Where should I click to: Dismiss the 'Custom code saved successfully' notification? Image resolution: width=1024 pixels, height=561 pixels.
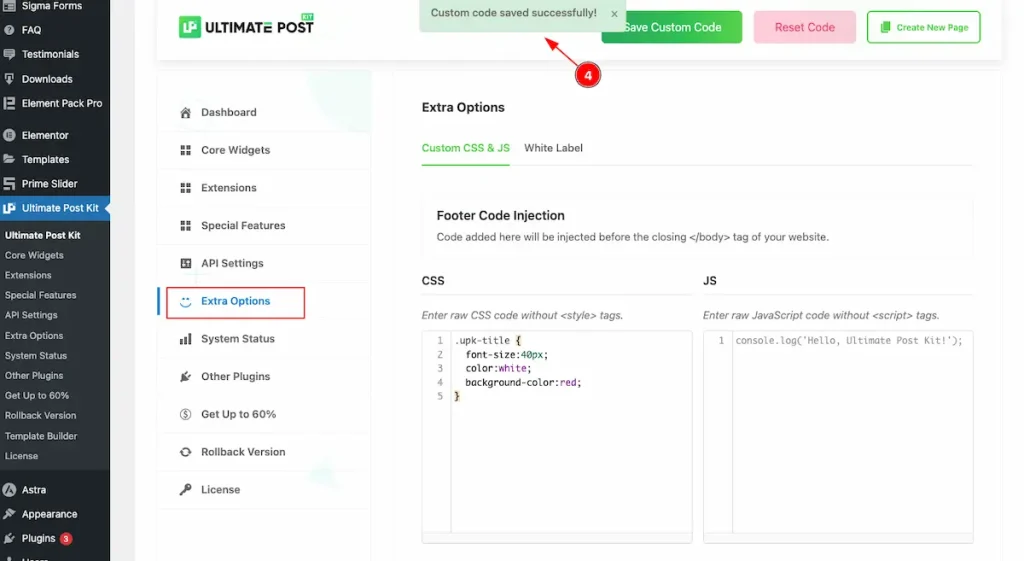(x=614, y=14)
